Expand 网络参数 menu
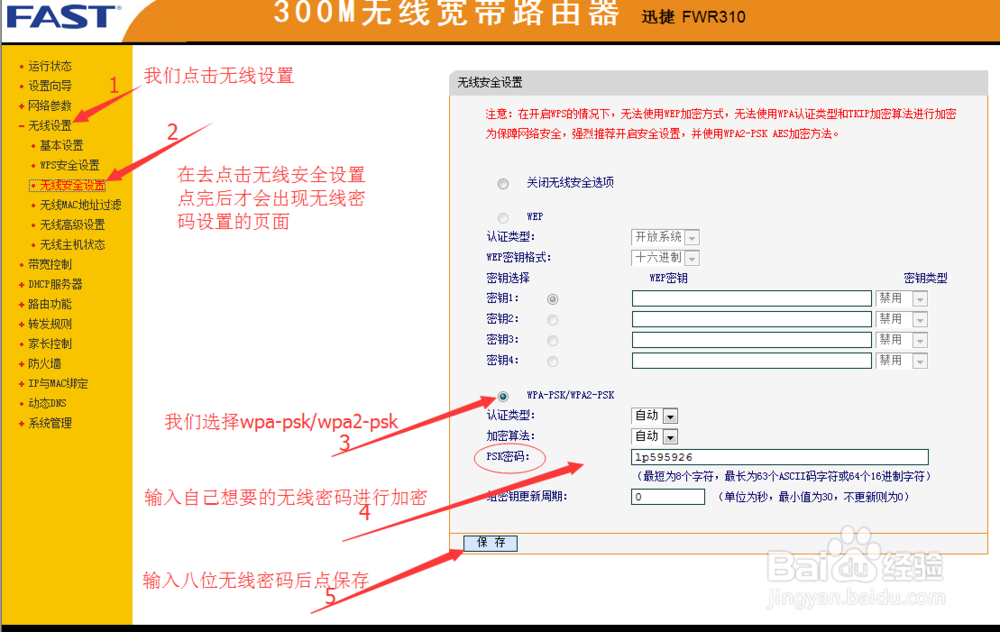Image resolution: width=1000 pixels, height=632 pixels. point(50,105)
